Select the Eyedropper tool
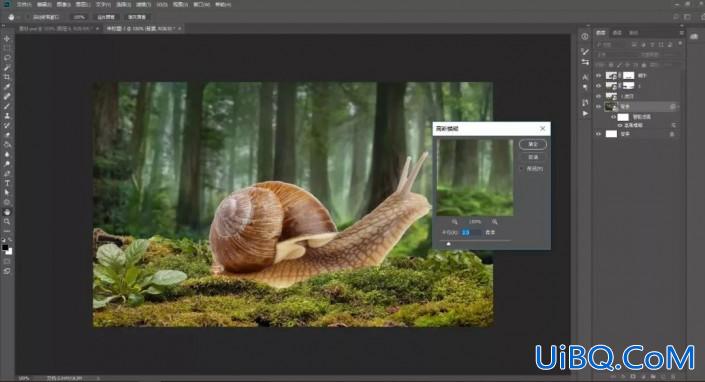 coord(7,87)
